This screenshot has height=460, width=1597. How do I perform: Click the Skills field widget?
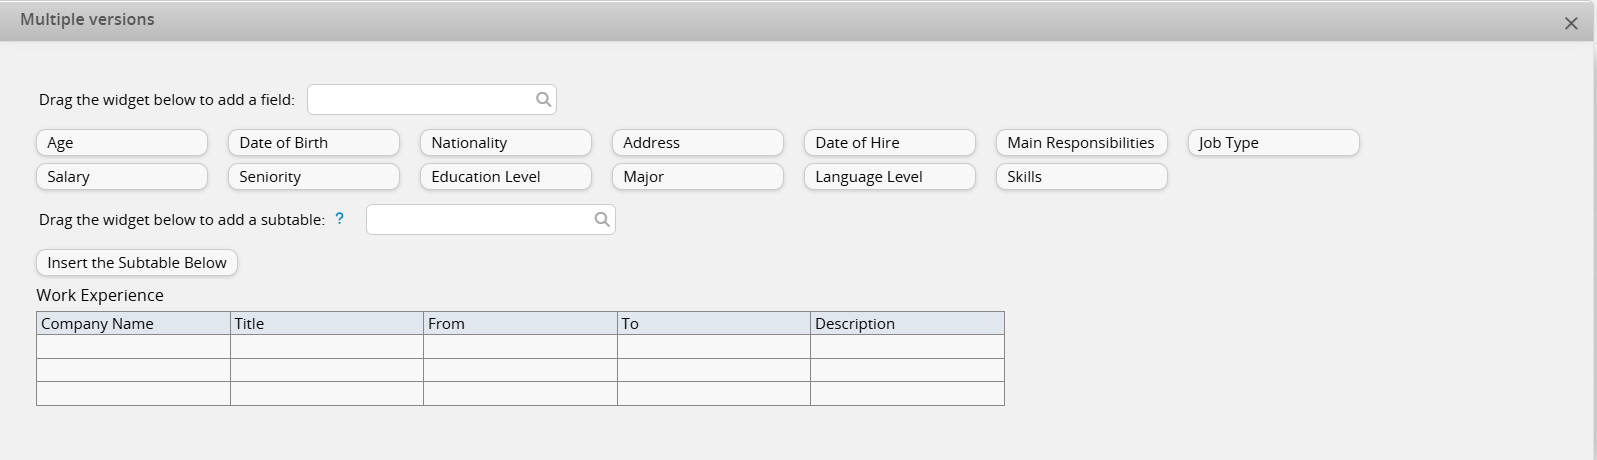pos(1082,177)
